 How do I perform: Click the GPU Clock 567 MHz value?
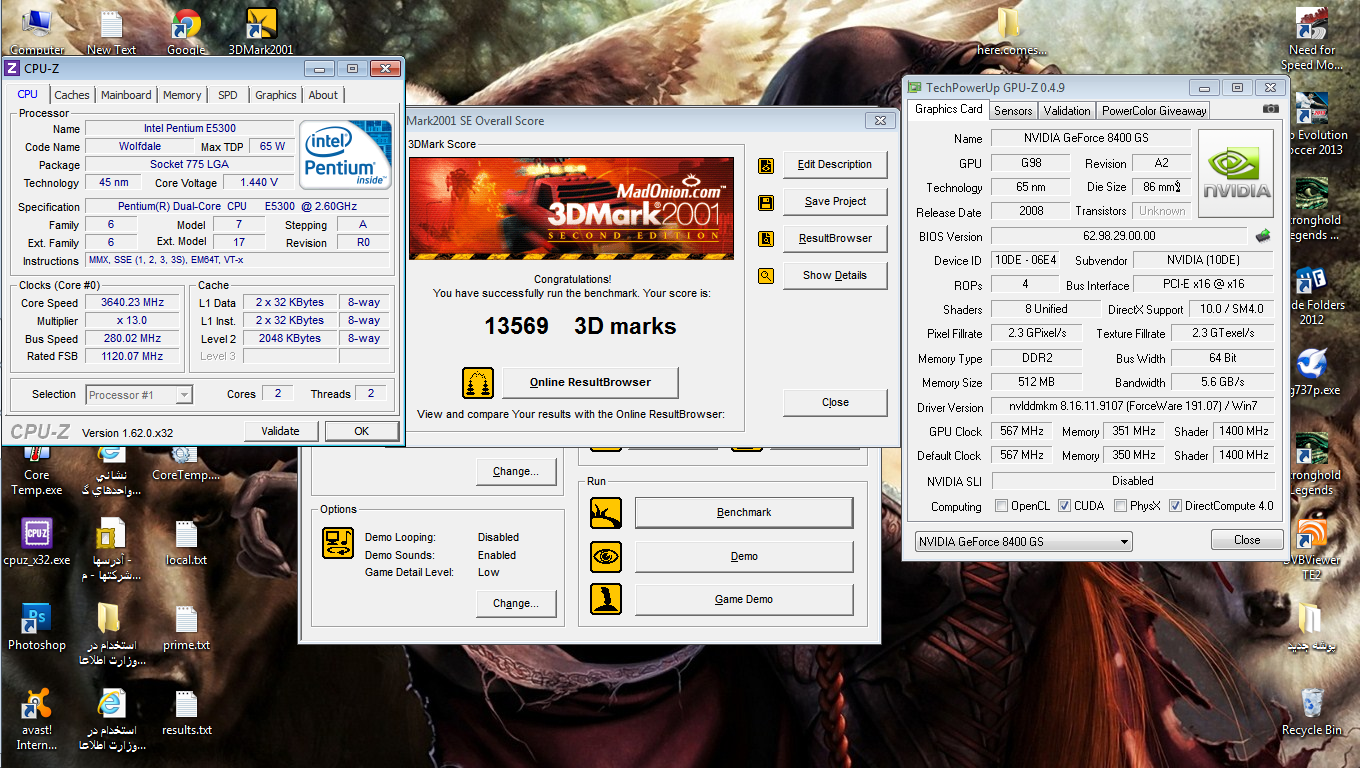(x=1022, y=432)
